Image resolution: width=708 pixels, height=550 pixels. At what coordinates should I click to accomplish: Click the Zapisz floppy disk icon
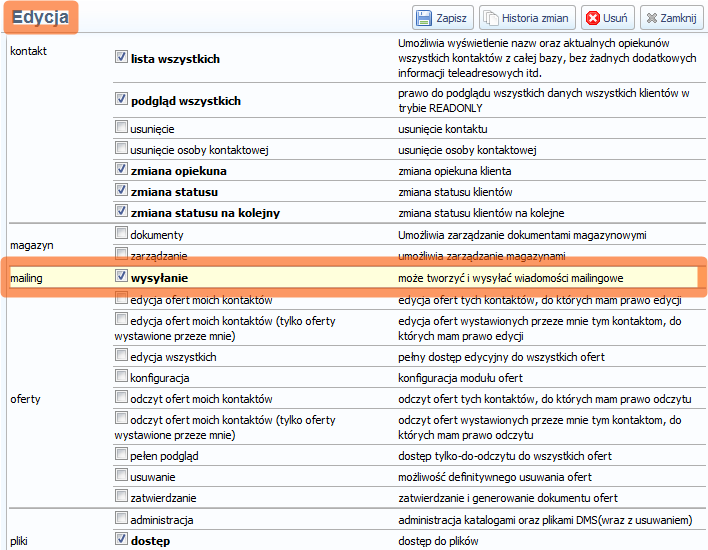[x=424, y=18]
